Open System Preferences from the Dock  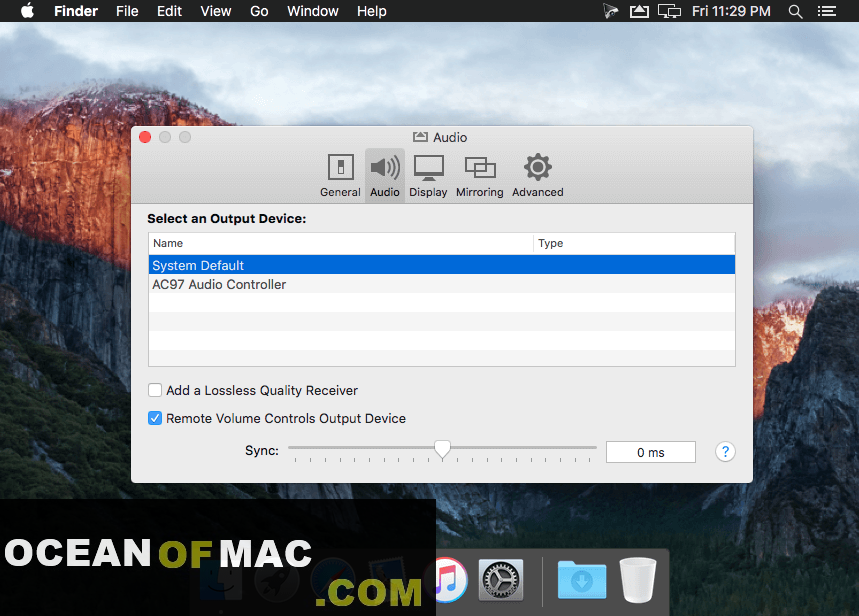coord(501,580)
